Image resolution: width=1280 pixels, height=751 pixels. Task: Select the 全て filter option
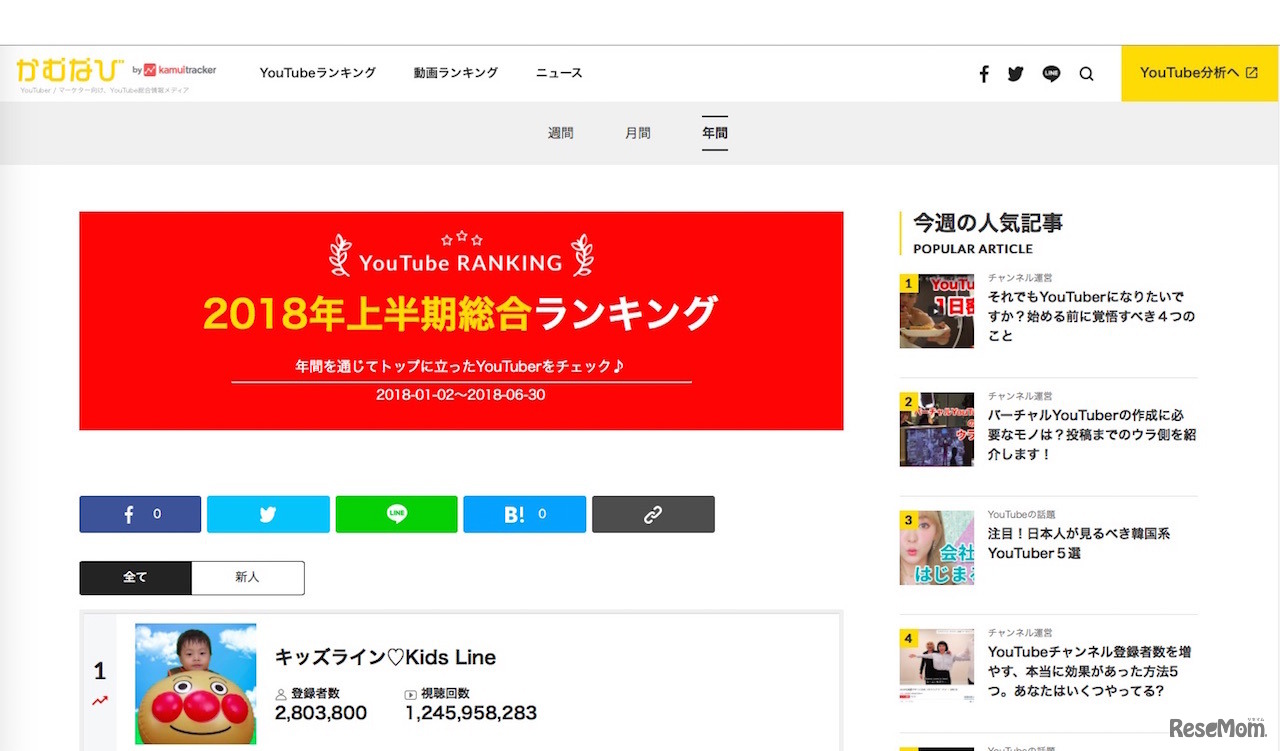pyautogui.click(x=135, y=578)
